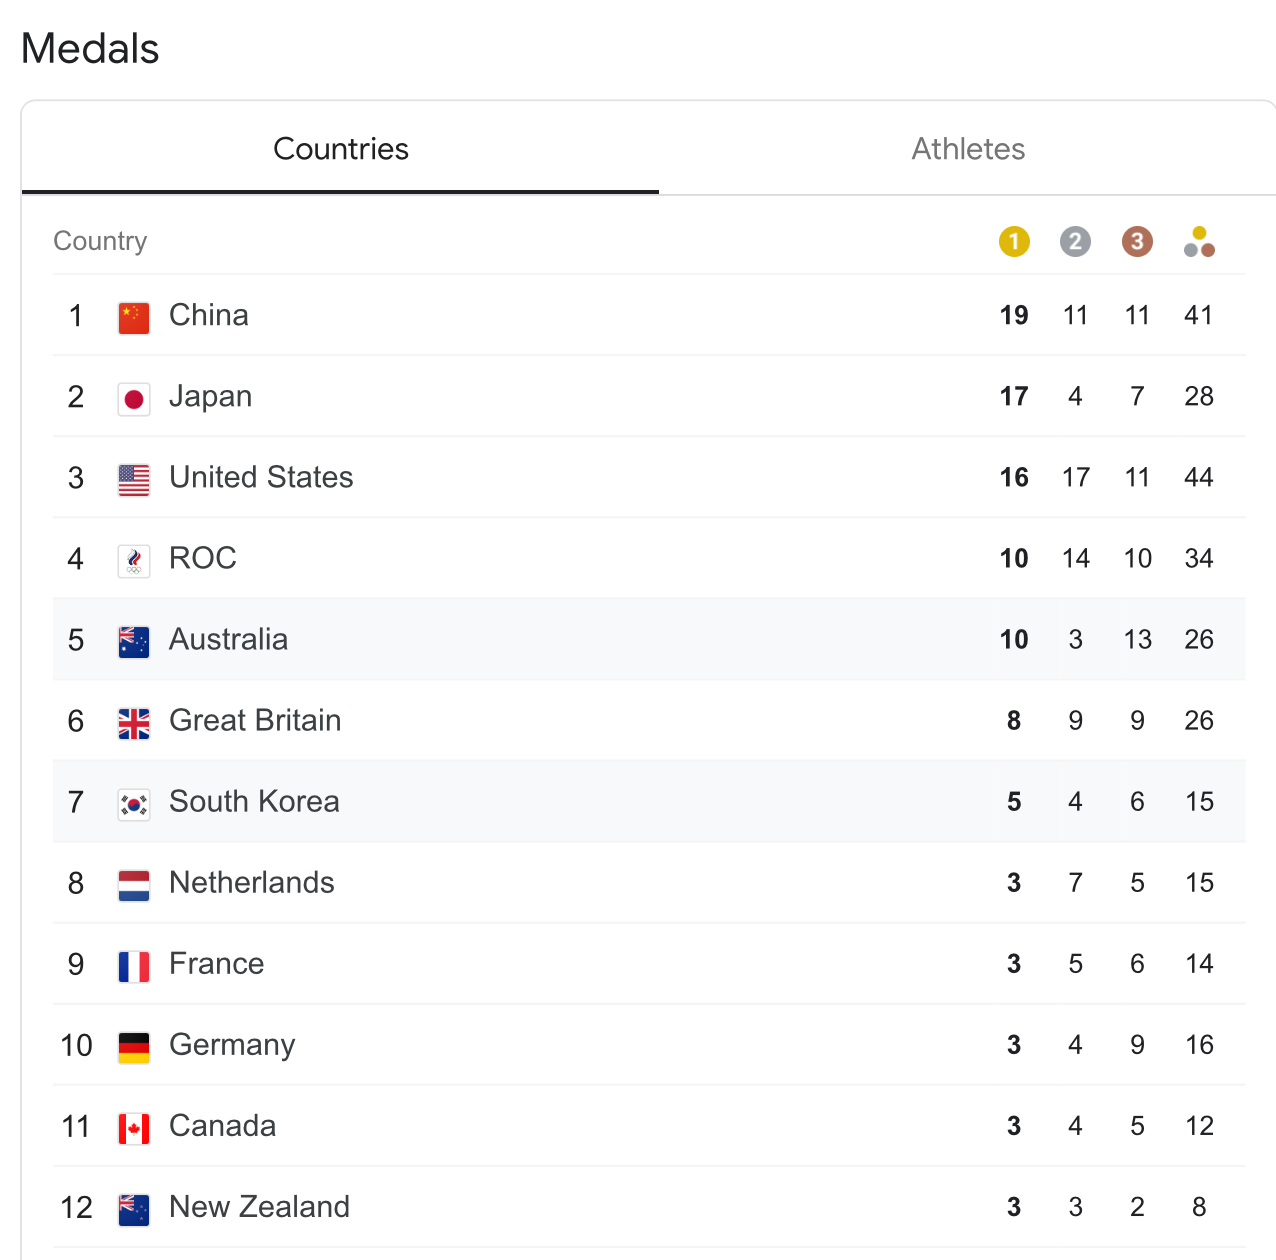This screenshot has height=1260, width=1276.
Task: Click China's total medal count 41
Action: point(1199,315)
